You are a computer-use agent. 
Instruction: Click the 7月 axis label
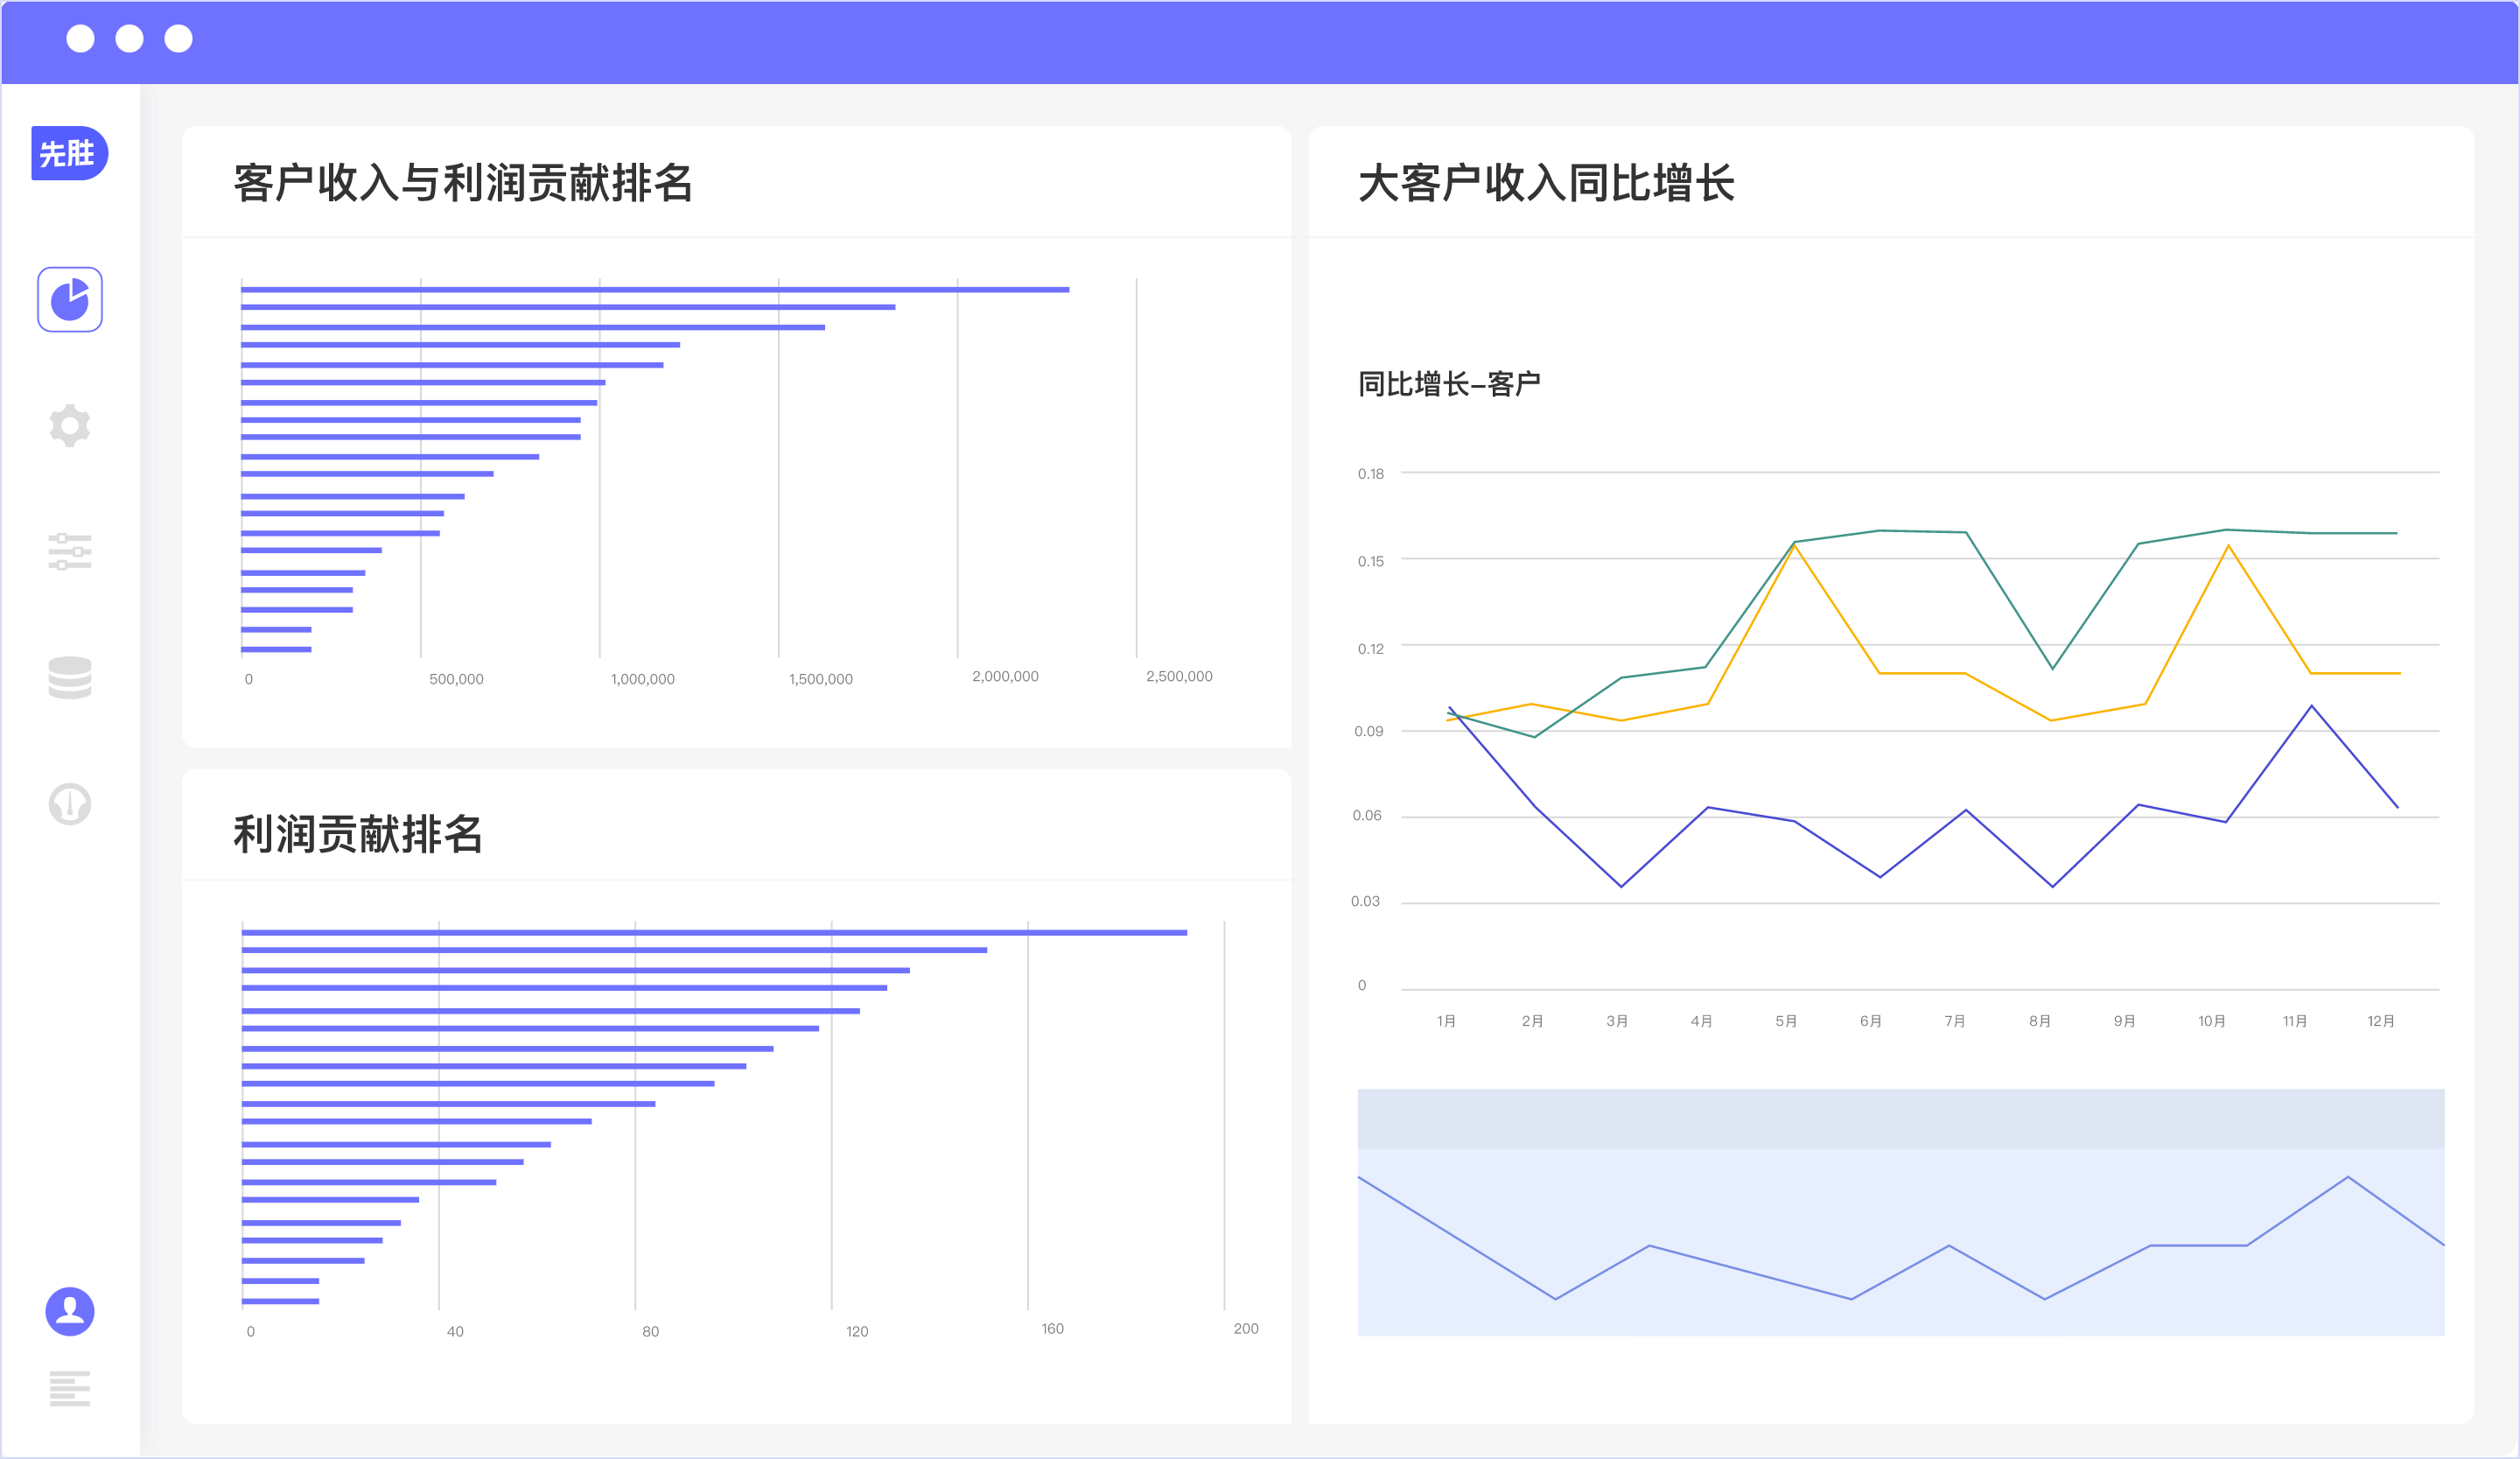[1955, 1021]
